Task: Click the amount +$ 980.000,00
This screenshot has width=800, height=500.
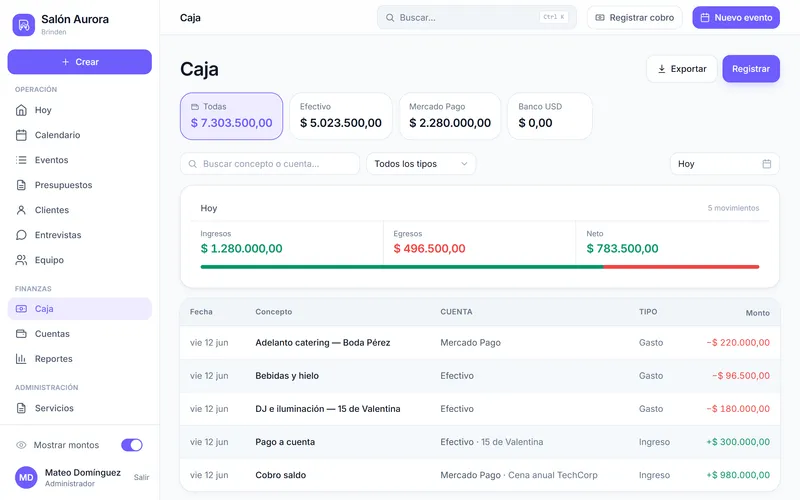Action: click(738, 475)
